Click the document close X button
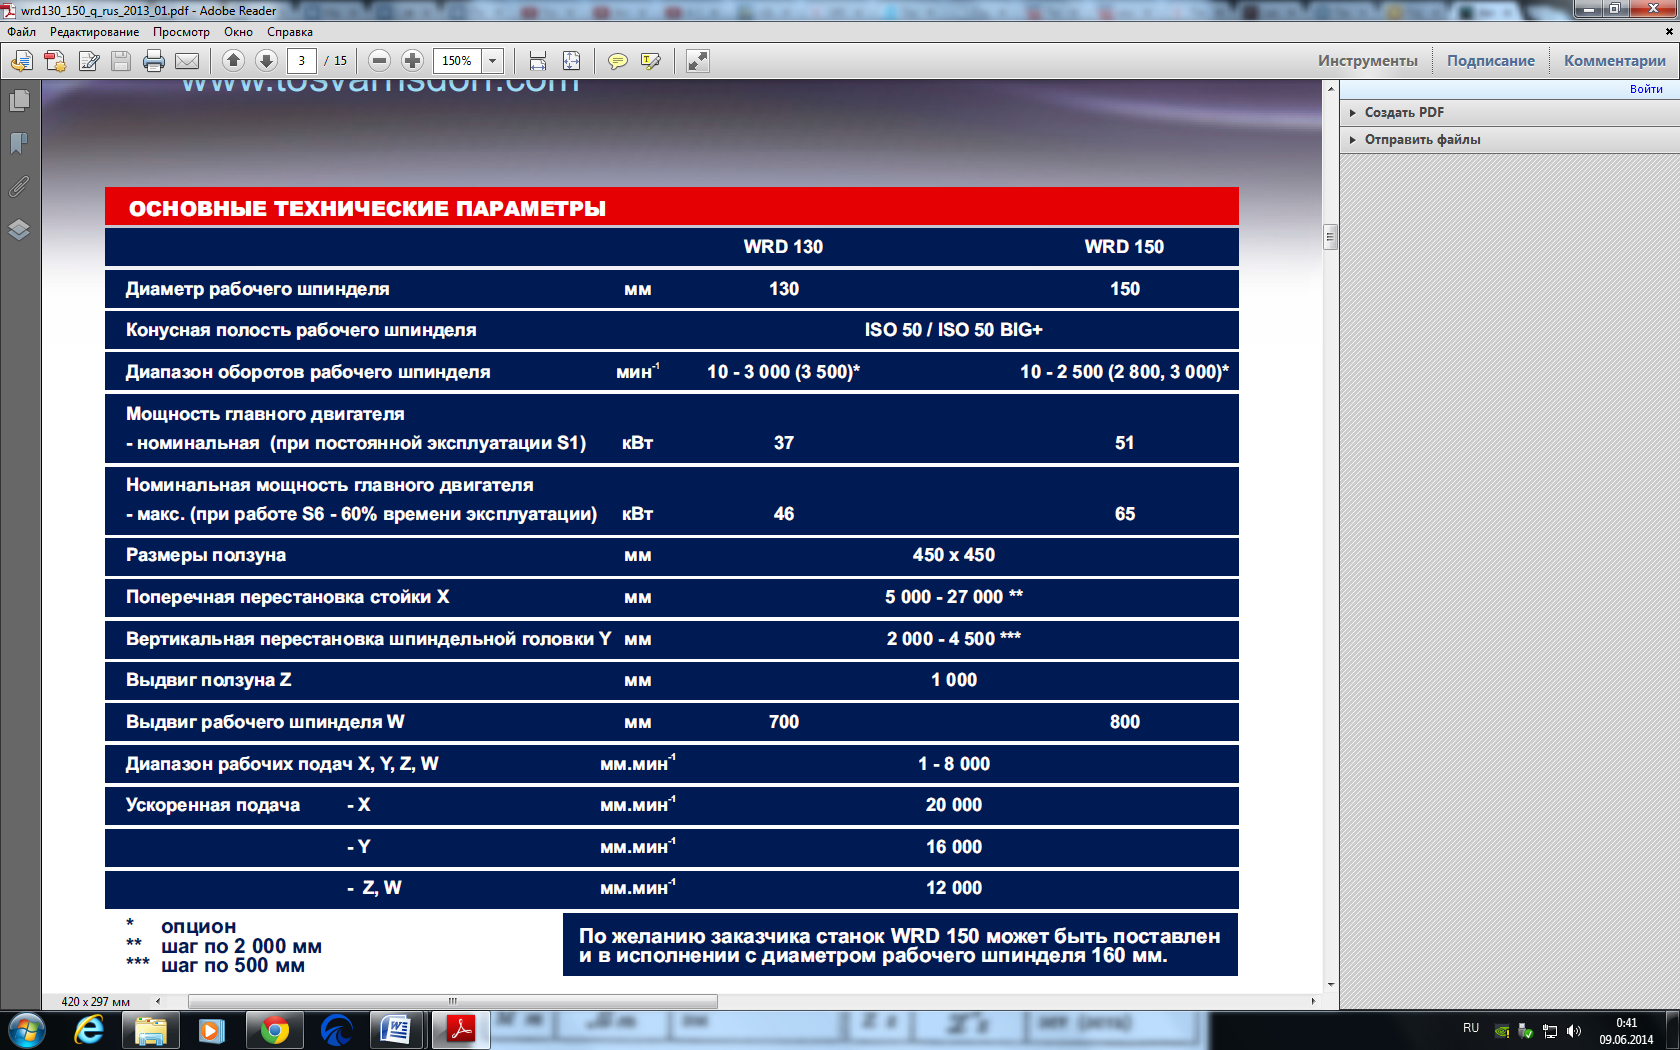 [x=1669, y=32]
